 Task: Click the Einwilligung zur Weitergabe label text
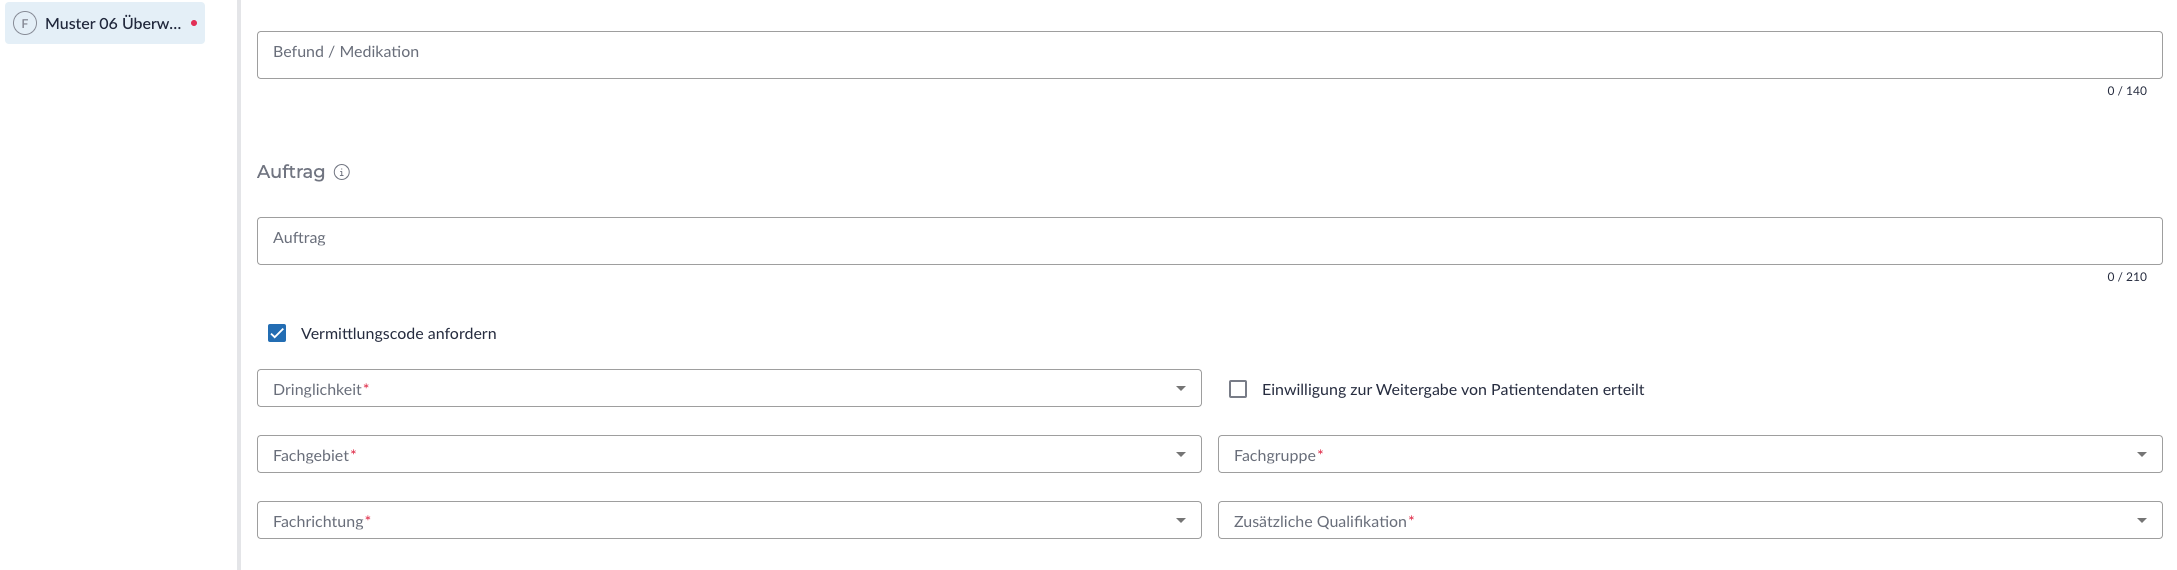(x=1452, y=389)
